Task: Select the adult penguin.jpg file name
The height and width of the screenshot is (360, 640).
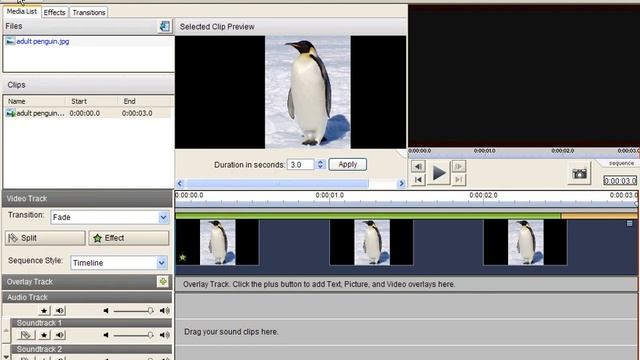Action: tap(43, 41)
